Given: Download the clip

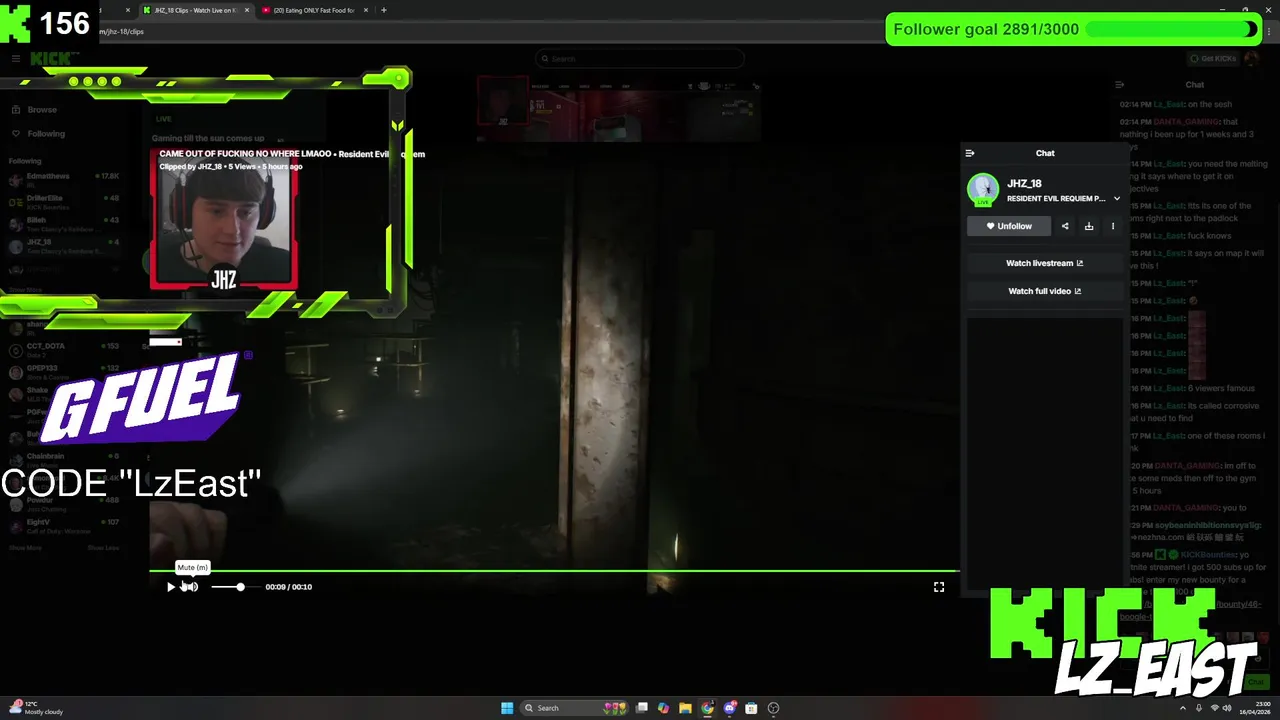Looking at the screenshot, I should (1089, 226).
